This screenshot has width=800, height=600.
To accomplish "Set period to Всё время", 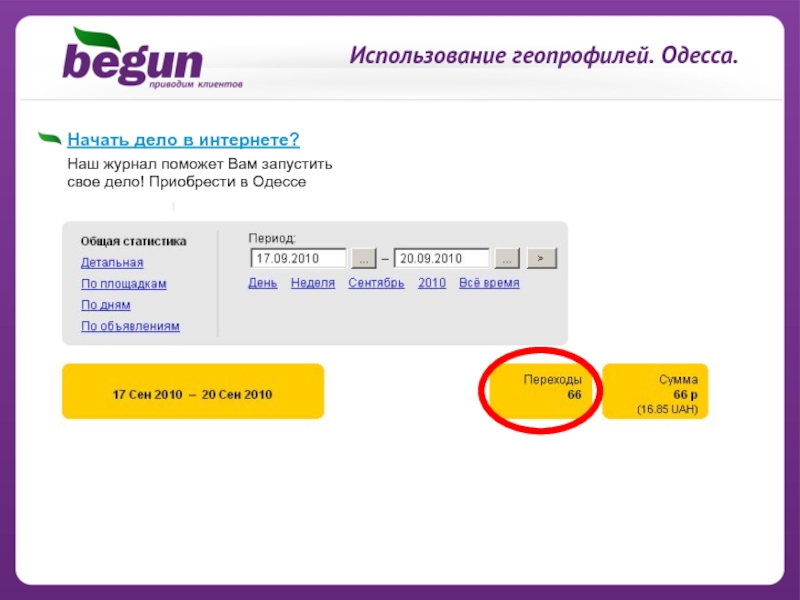I will pyautogui.click(x=489, y=283).
